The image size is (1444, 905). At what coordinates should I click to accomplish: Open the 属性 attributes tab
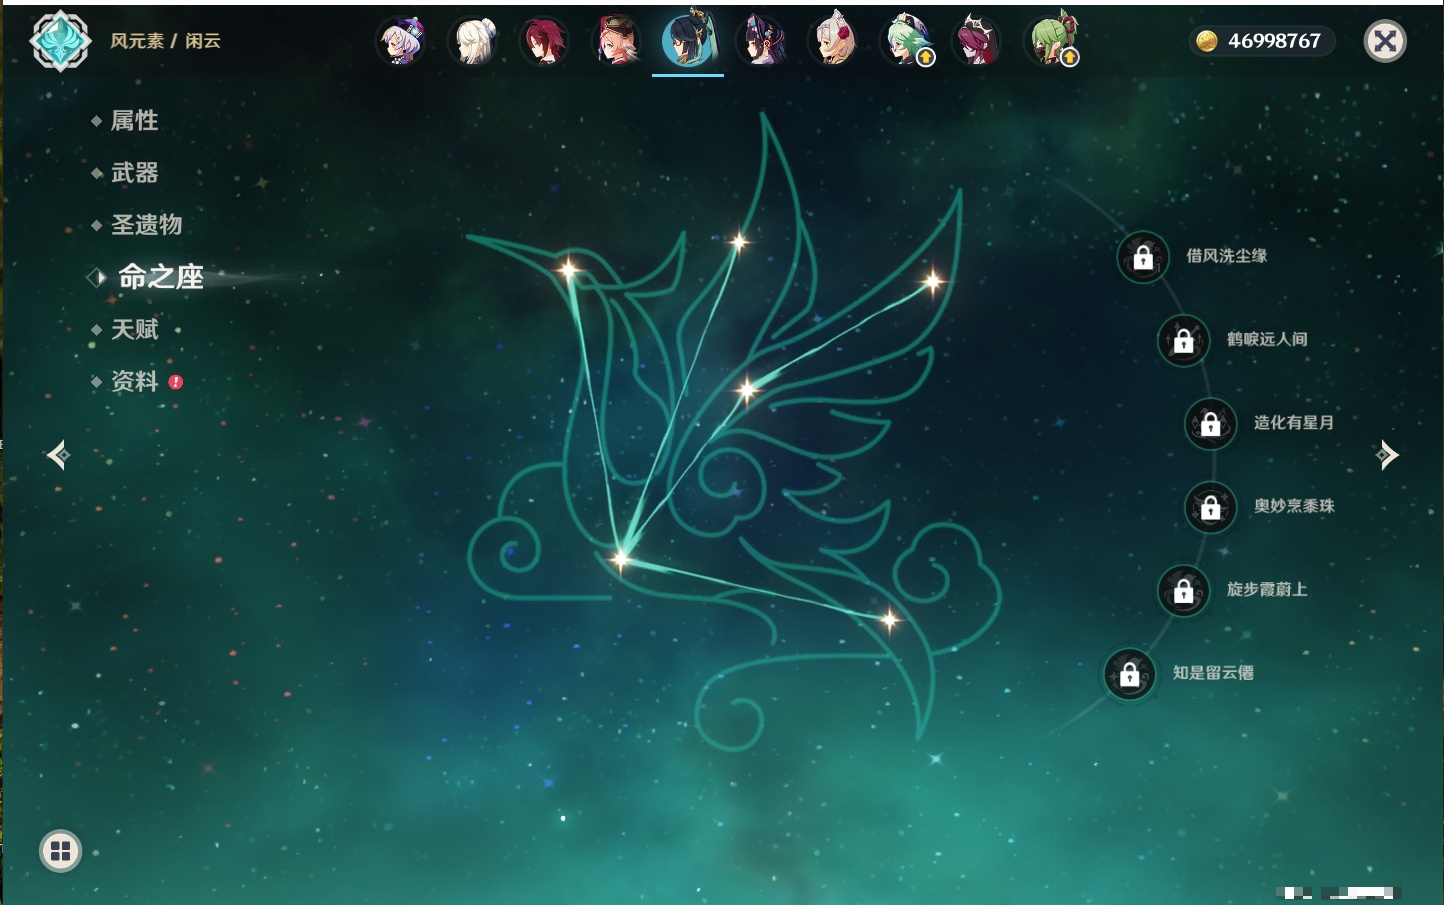tap(134, 120)
